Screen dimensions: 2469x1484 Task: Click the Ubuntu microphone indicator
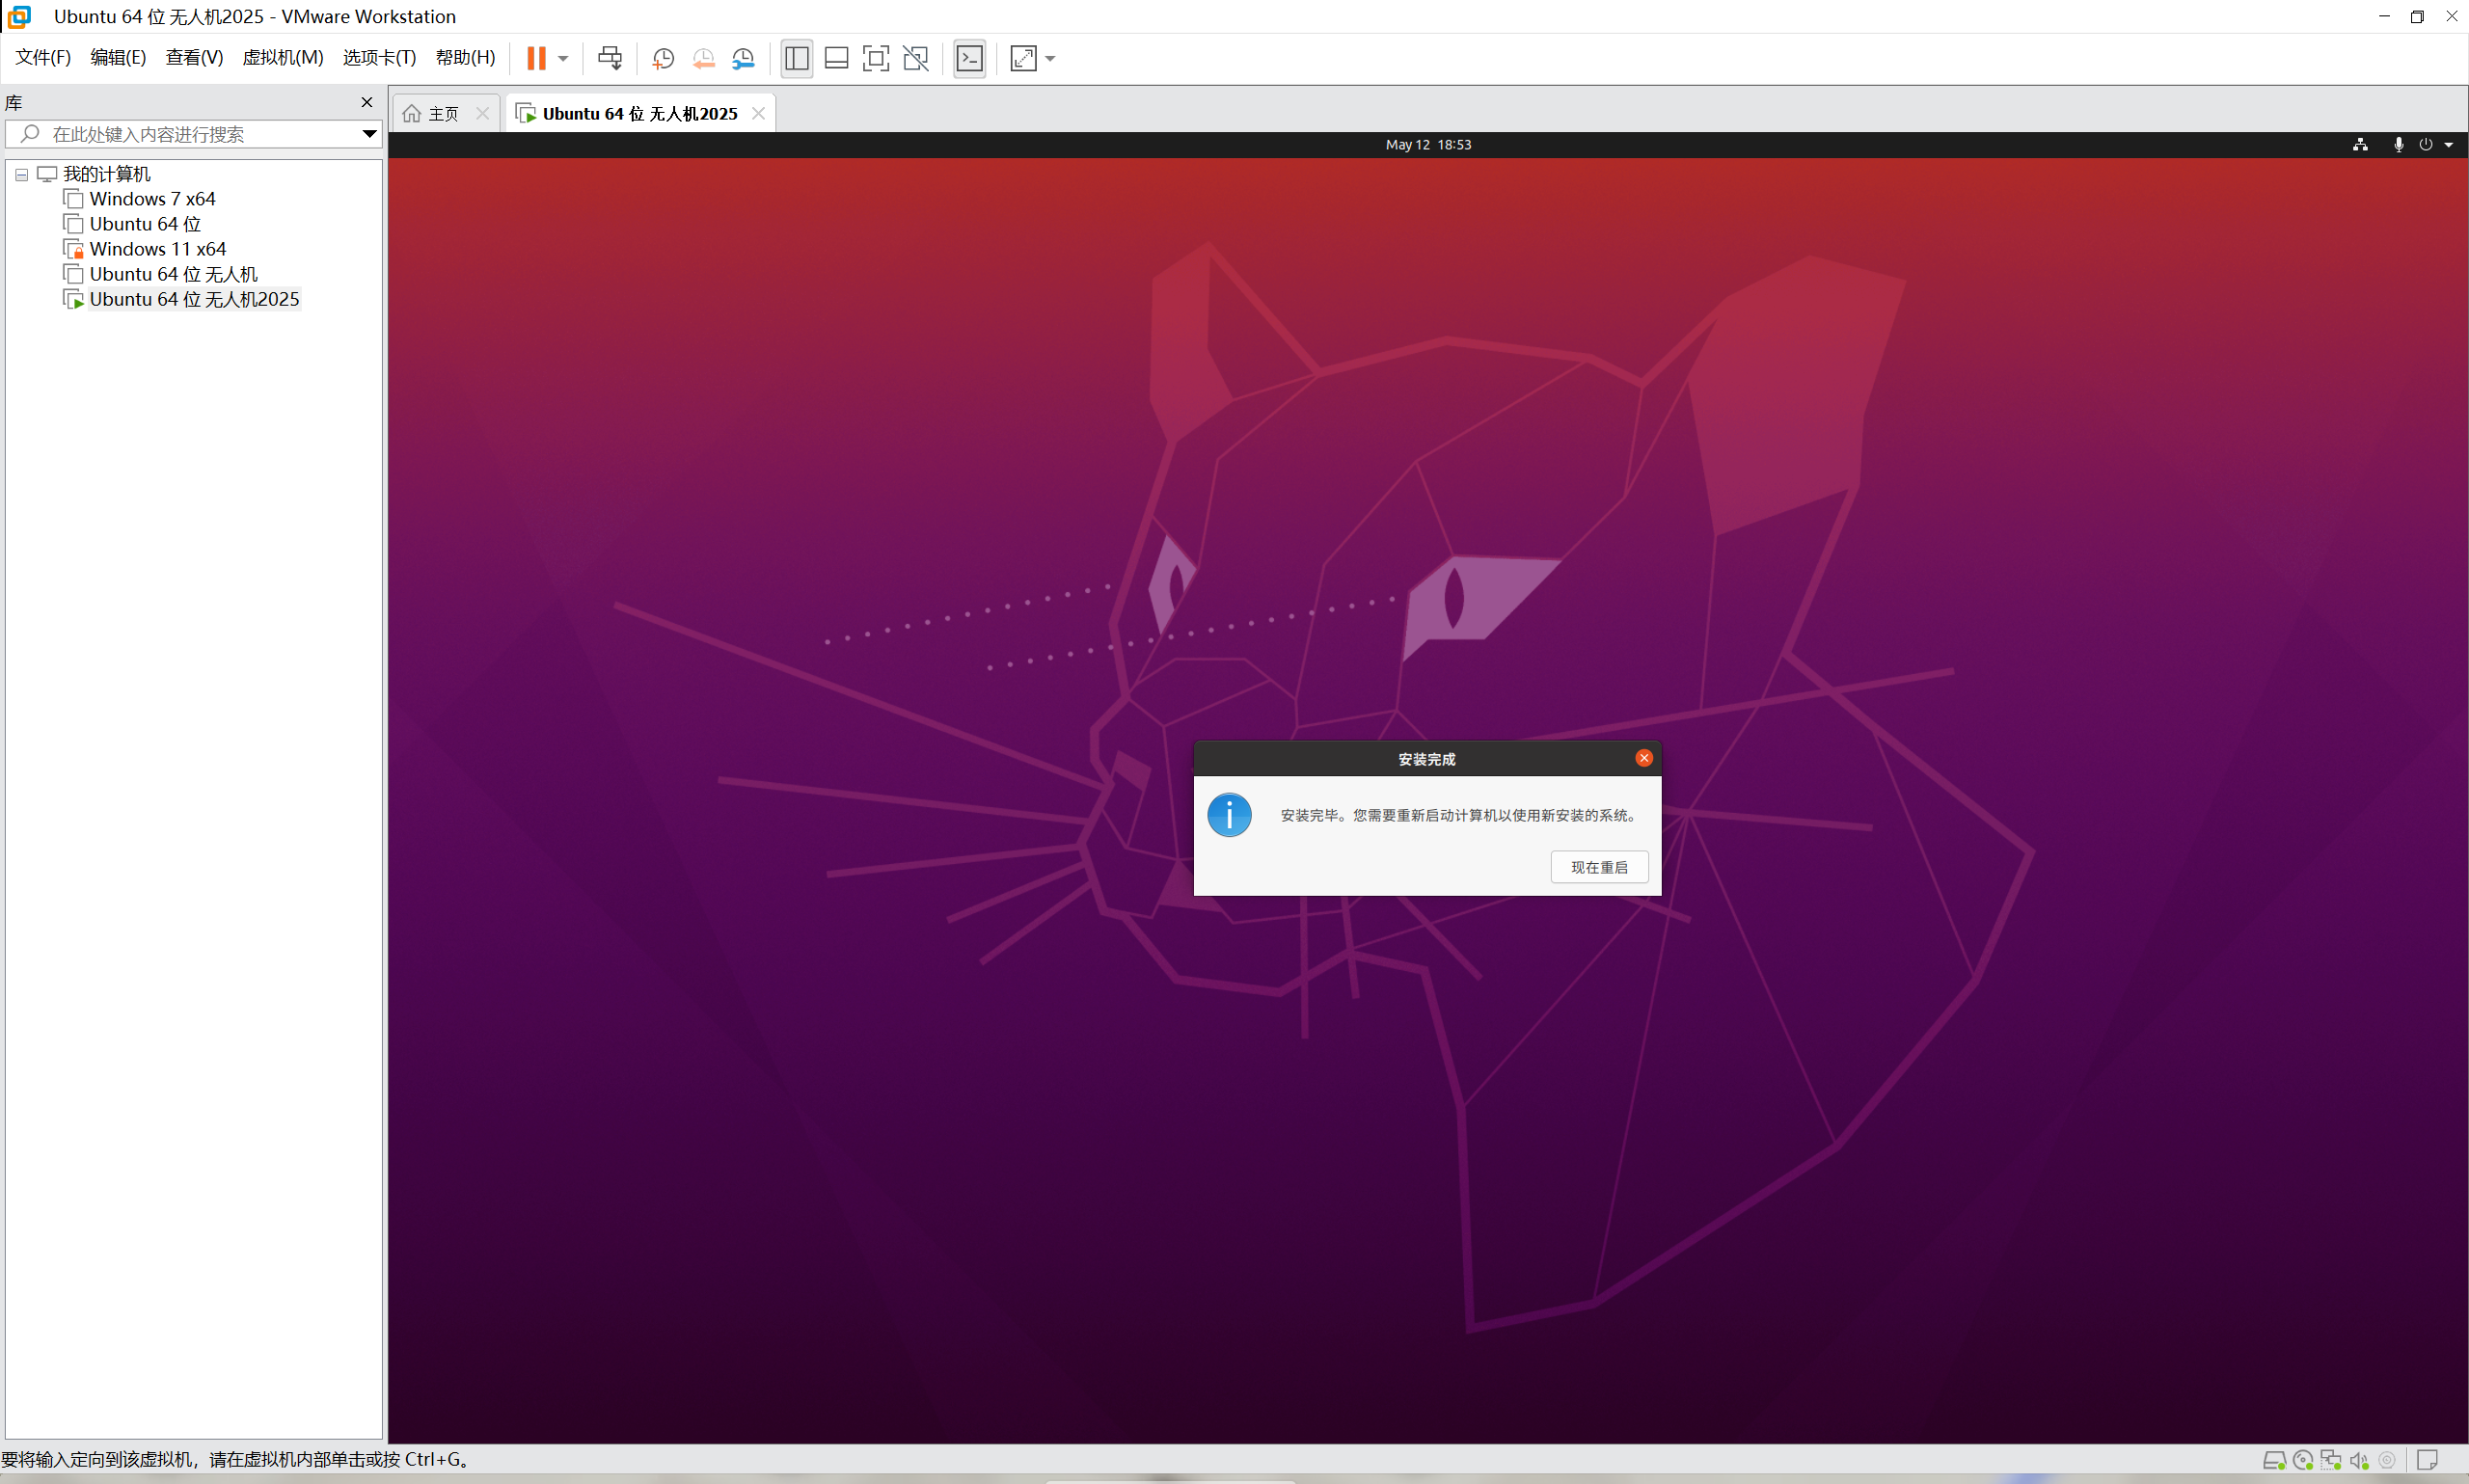coord(2398,145)
